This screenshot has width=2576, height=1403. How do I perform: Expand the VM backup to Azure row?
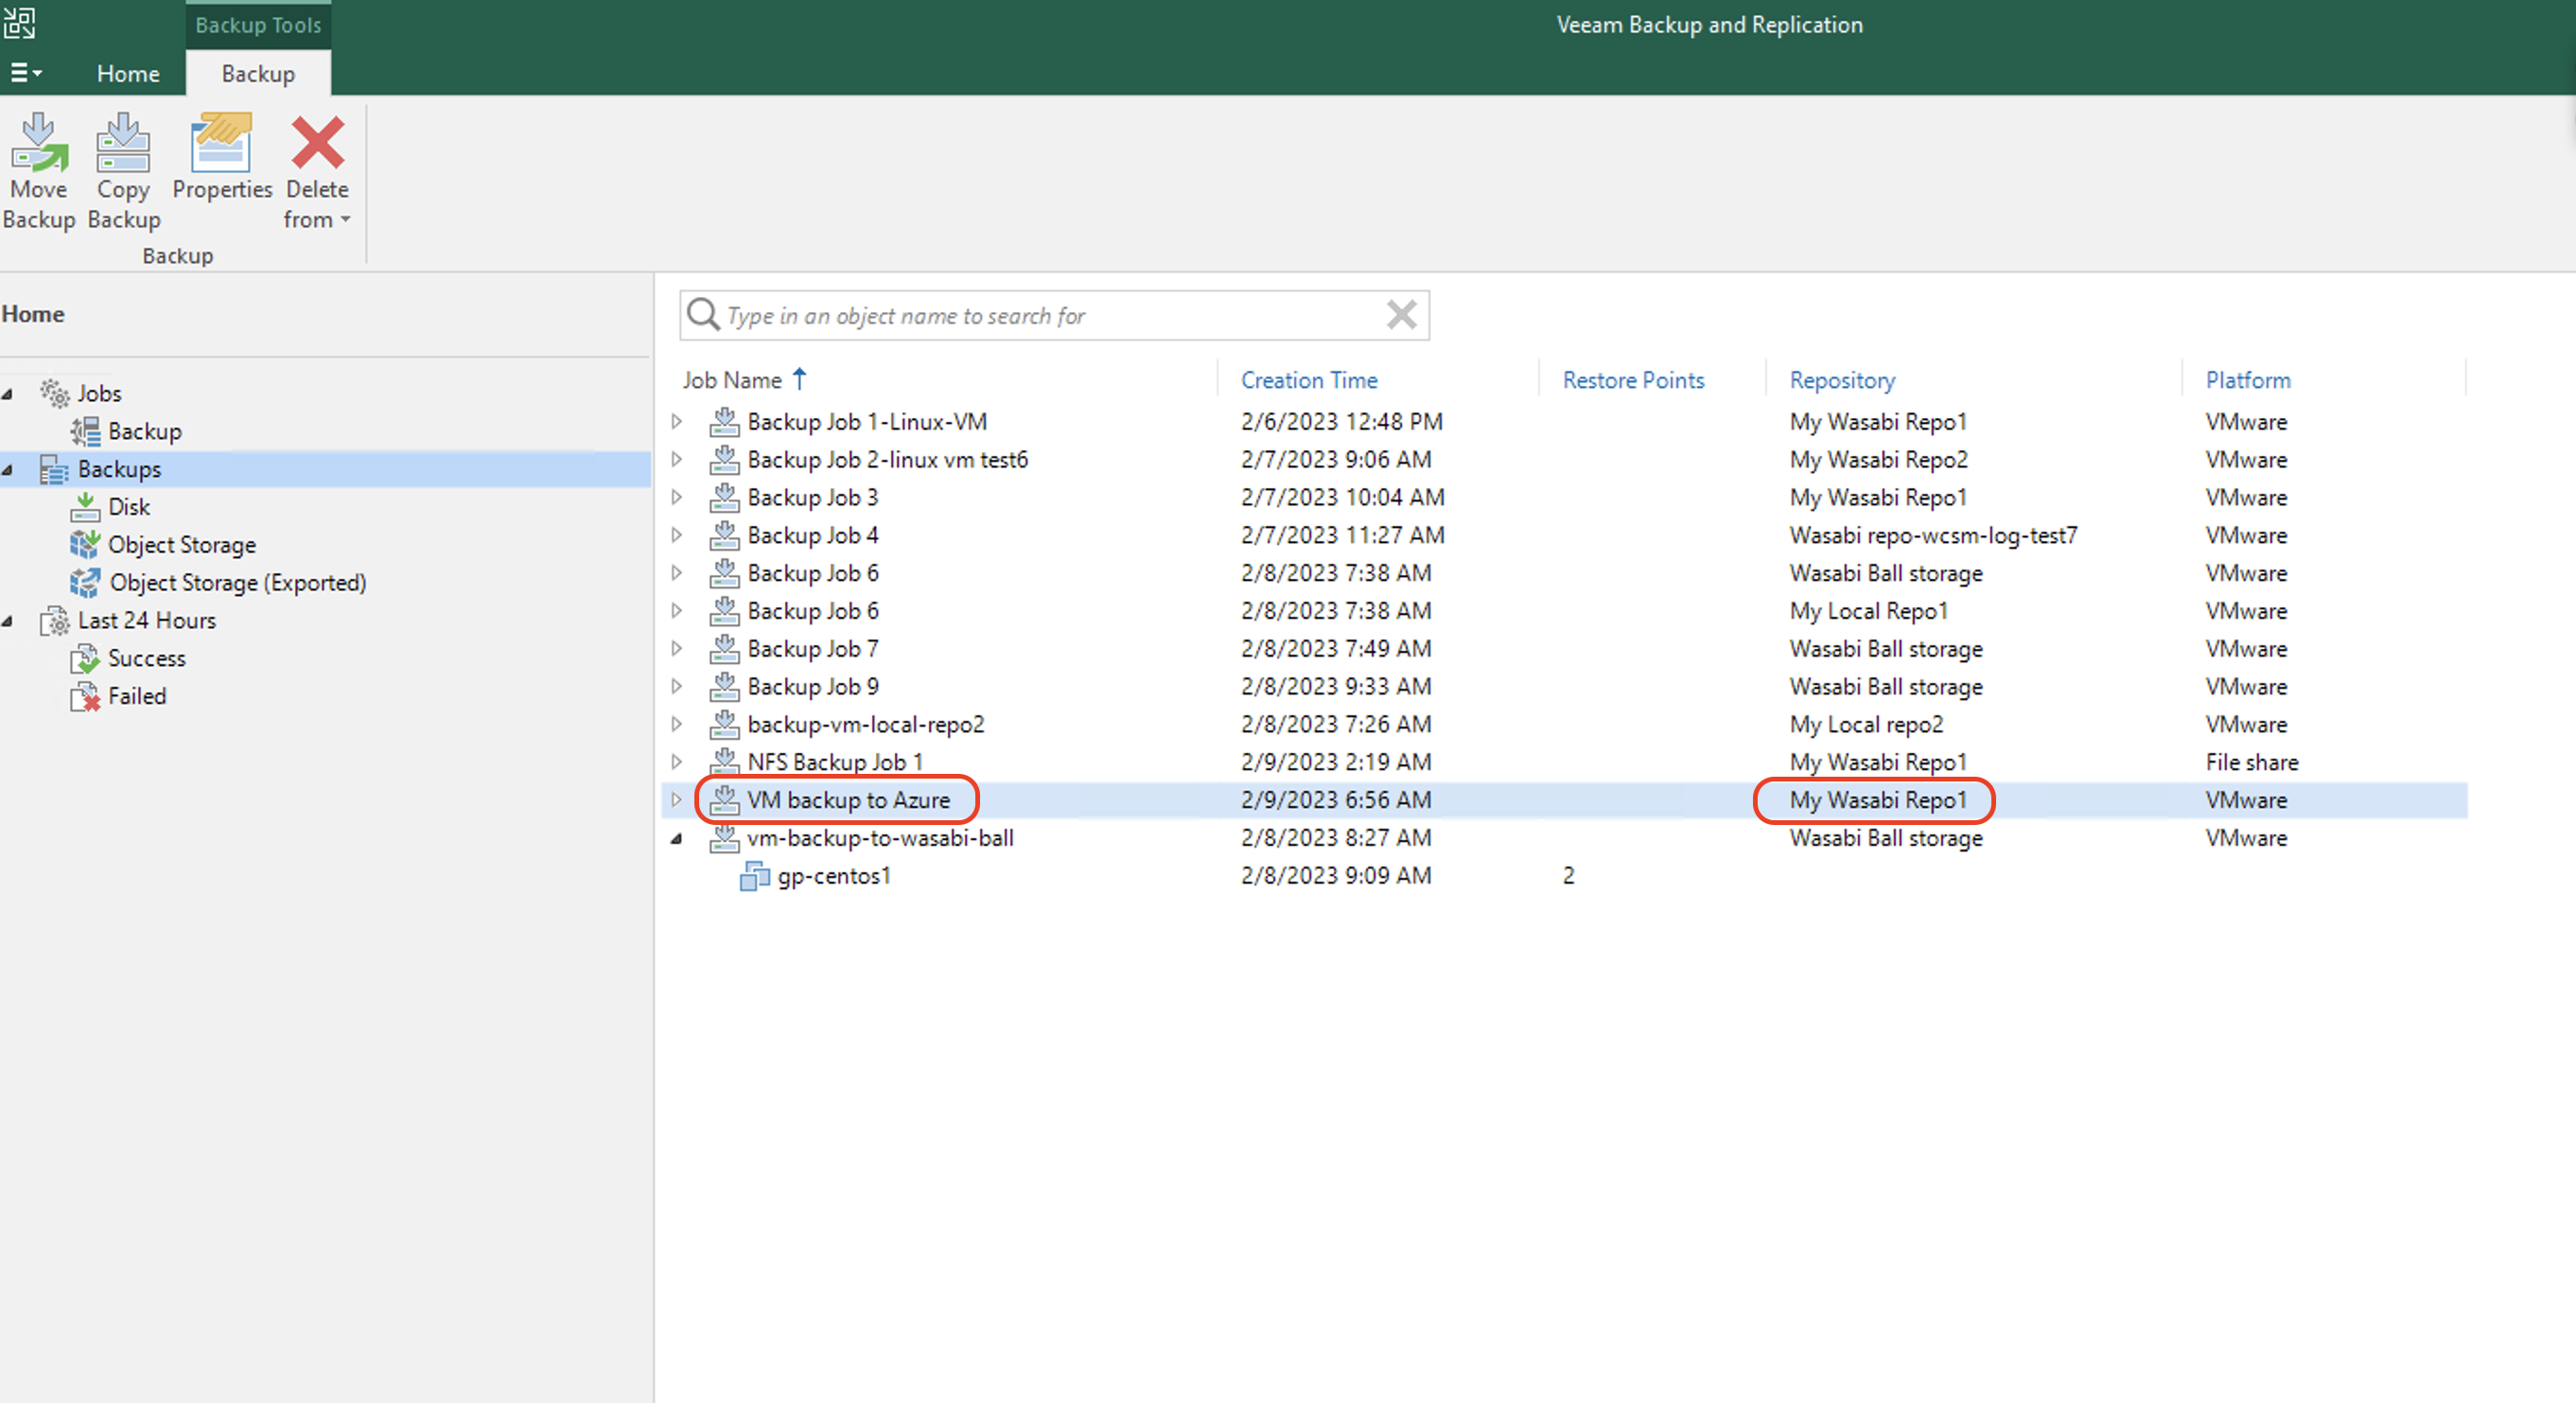[x=677, y=800]
